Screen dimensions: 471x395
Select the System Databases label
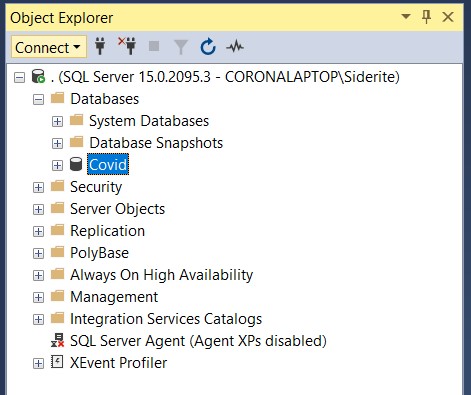[149, 121]
